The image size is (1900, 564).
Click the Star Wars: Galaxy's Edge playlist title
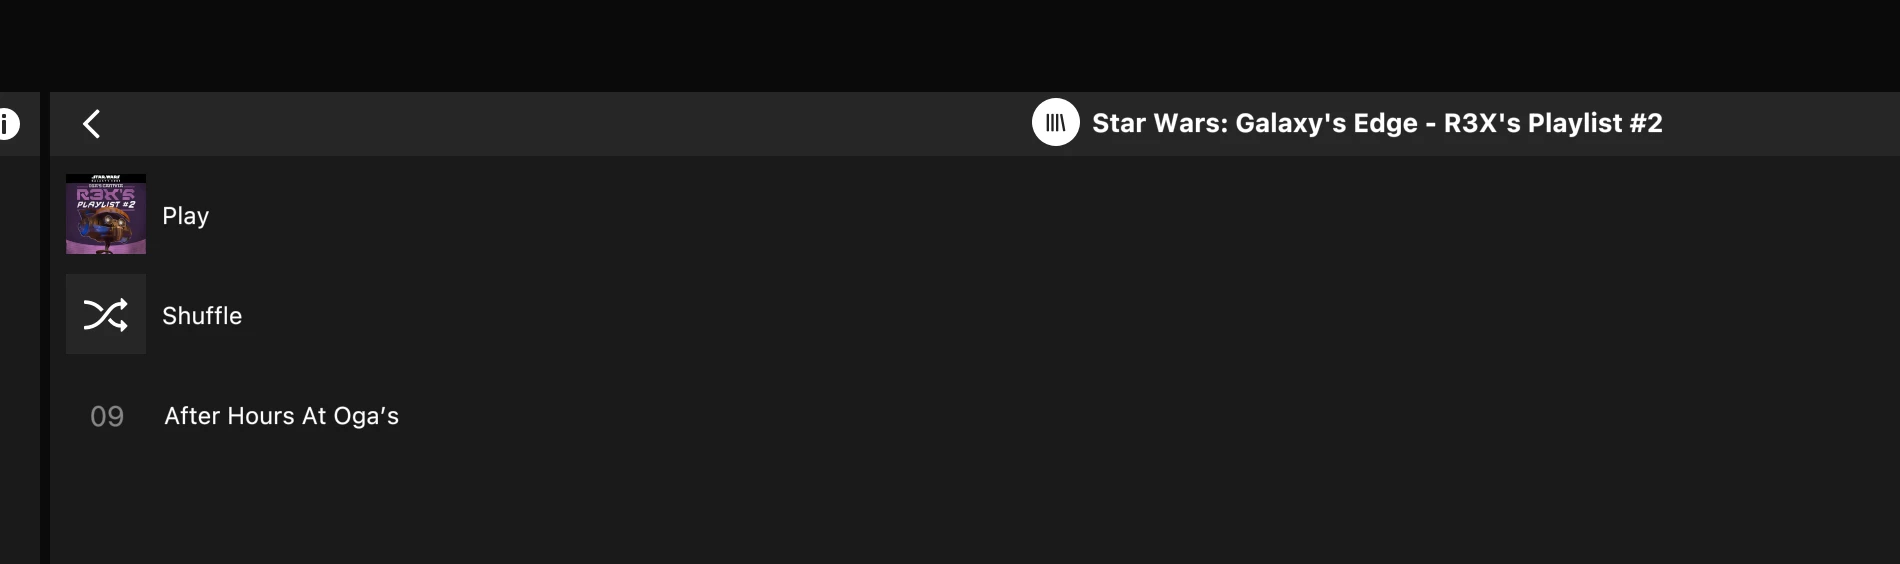click(x=1376, y=123)
